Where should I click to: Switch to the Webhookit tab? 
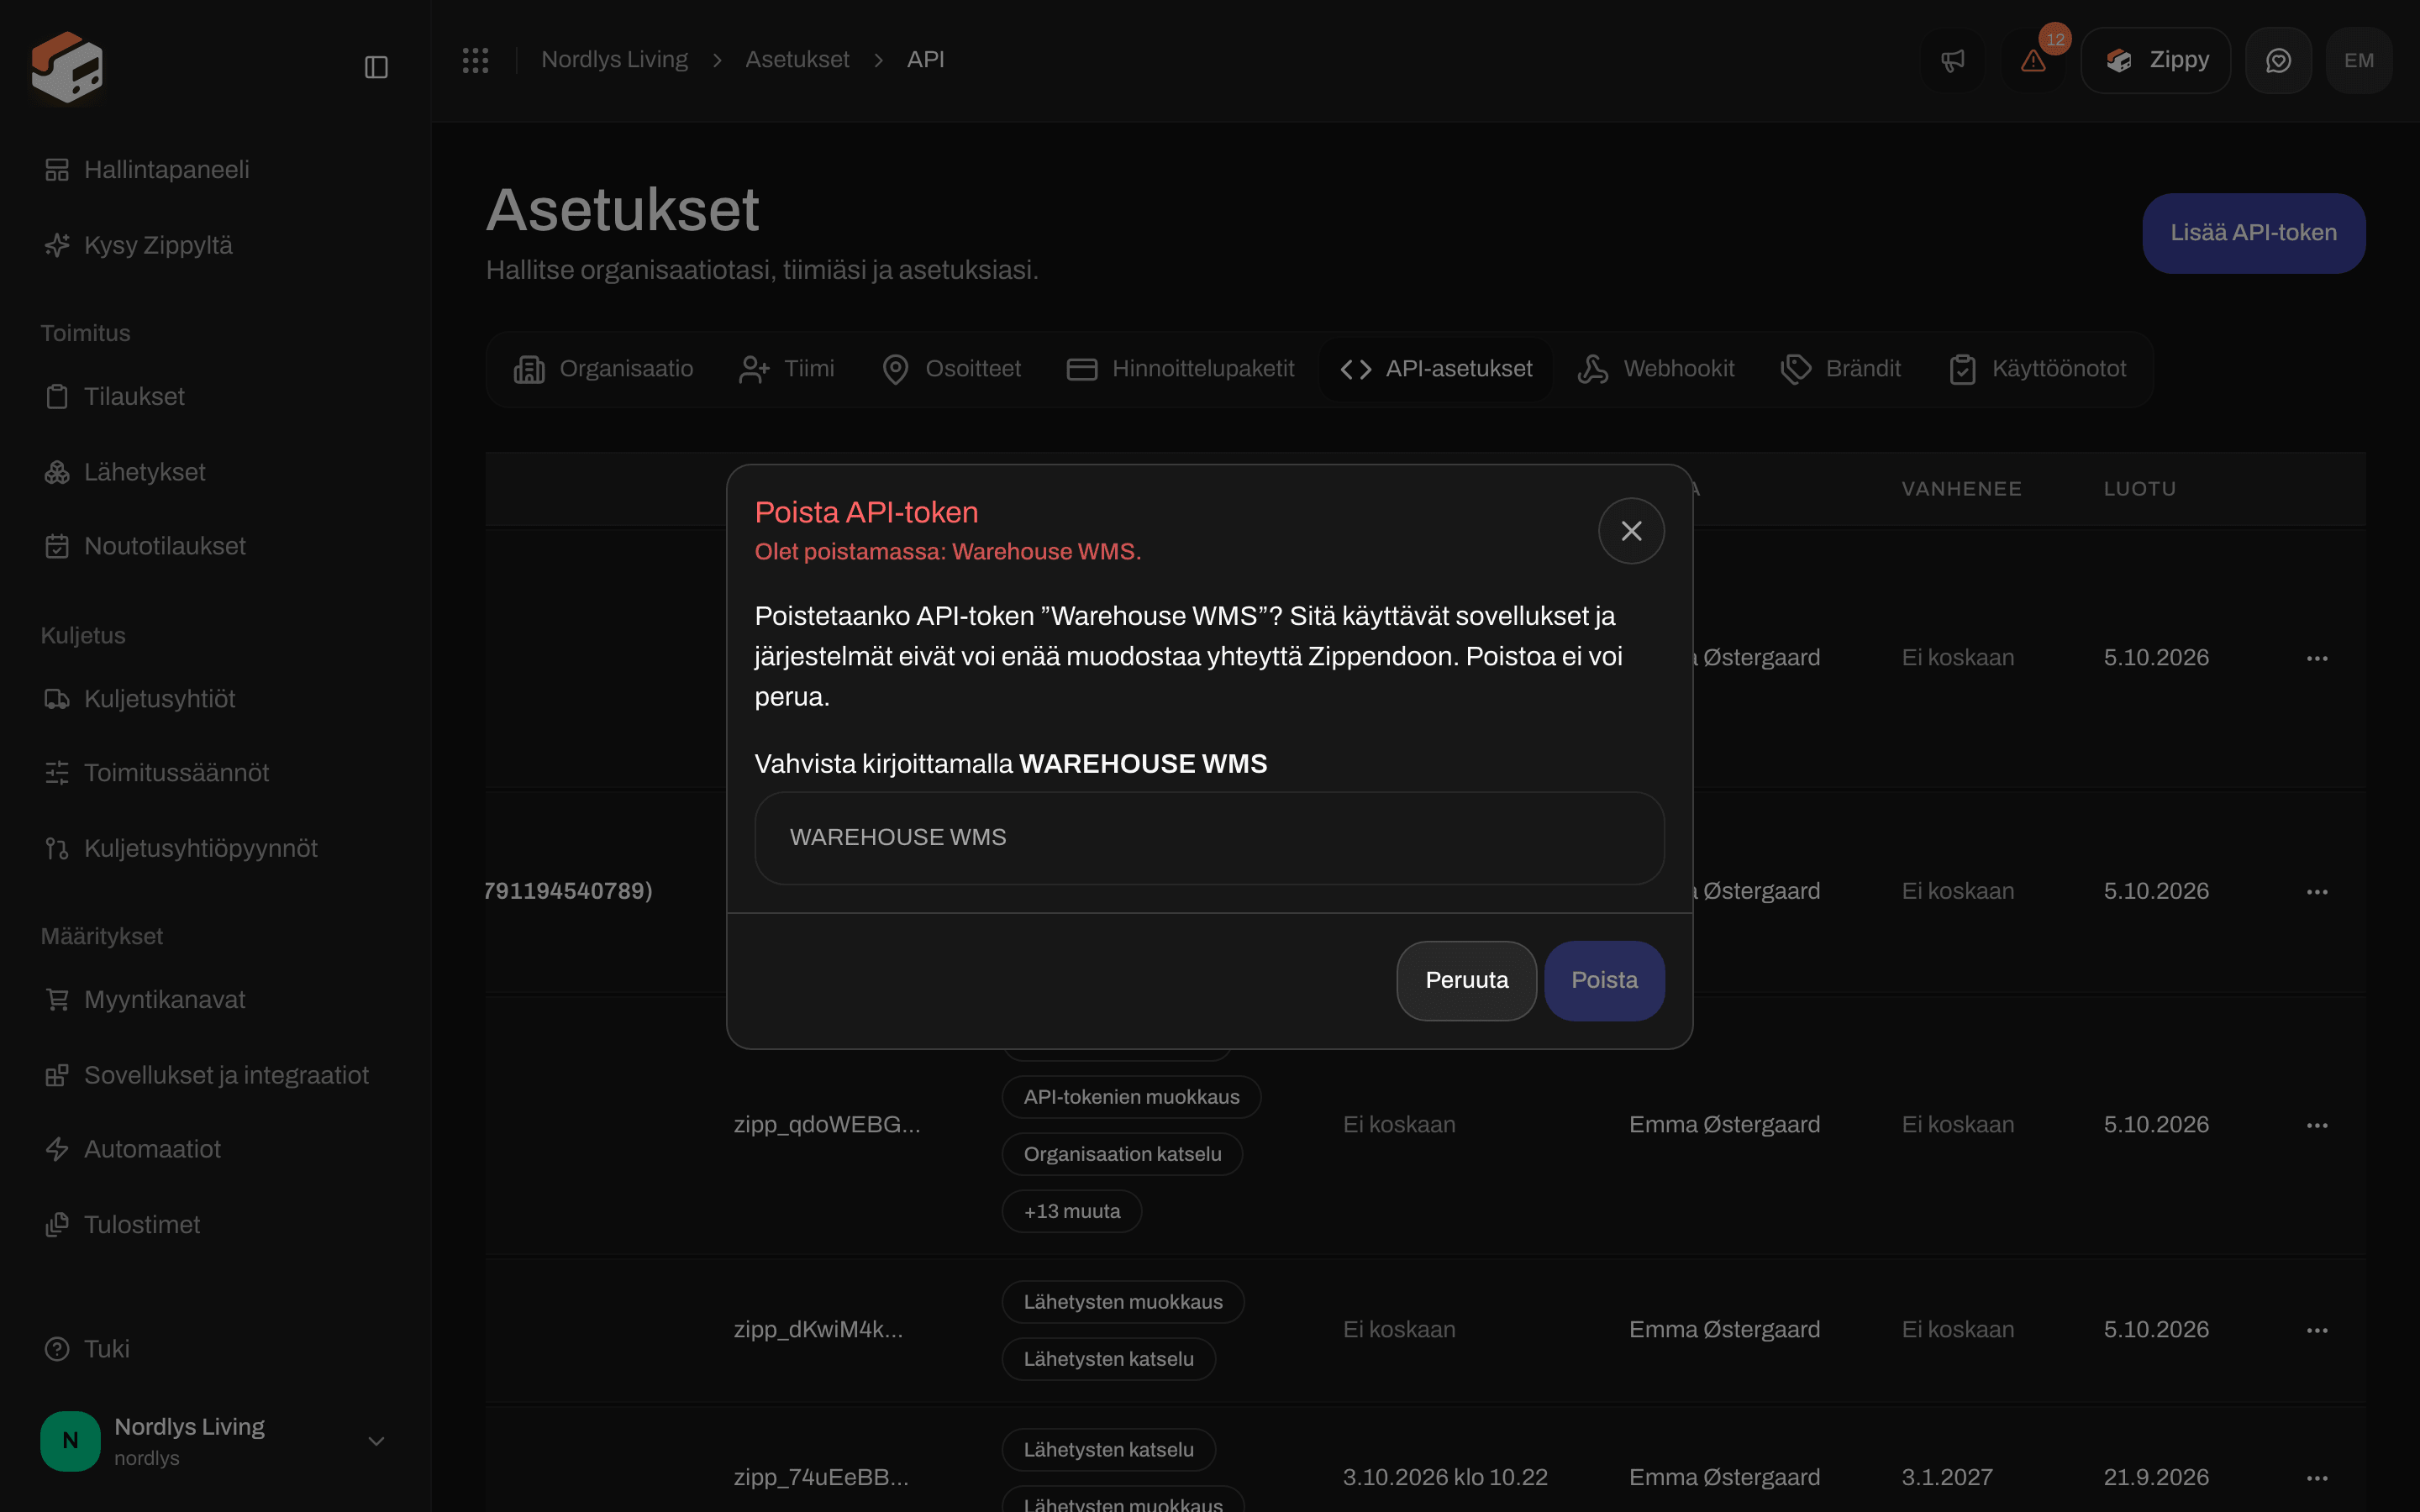(x=1656, y=369)
